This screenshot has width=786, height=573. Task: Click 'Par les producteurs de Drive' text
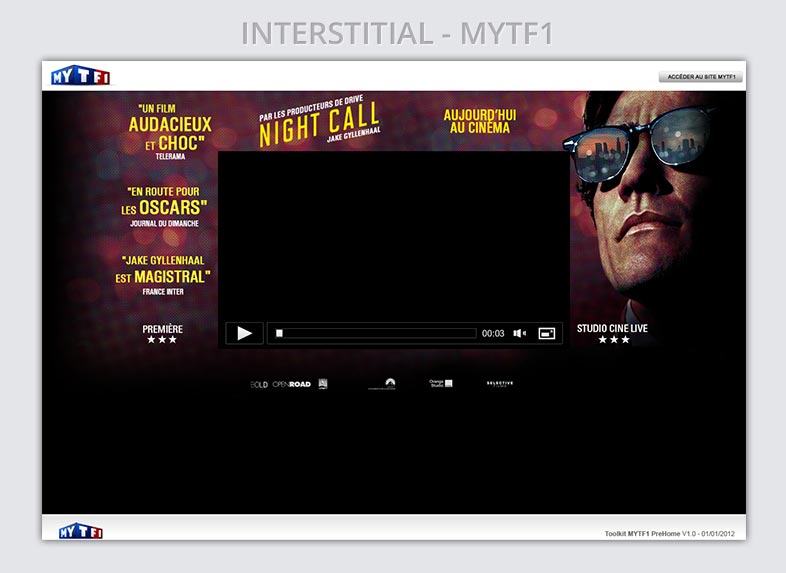coord(311,108)
